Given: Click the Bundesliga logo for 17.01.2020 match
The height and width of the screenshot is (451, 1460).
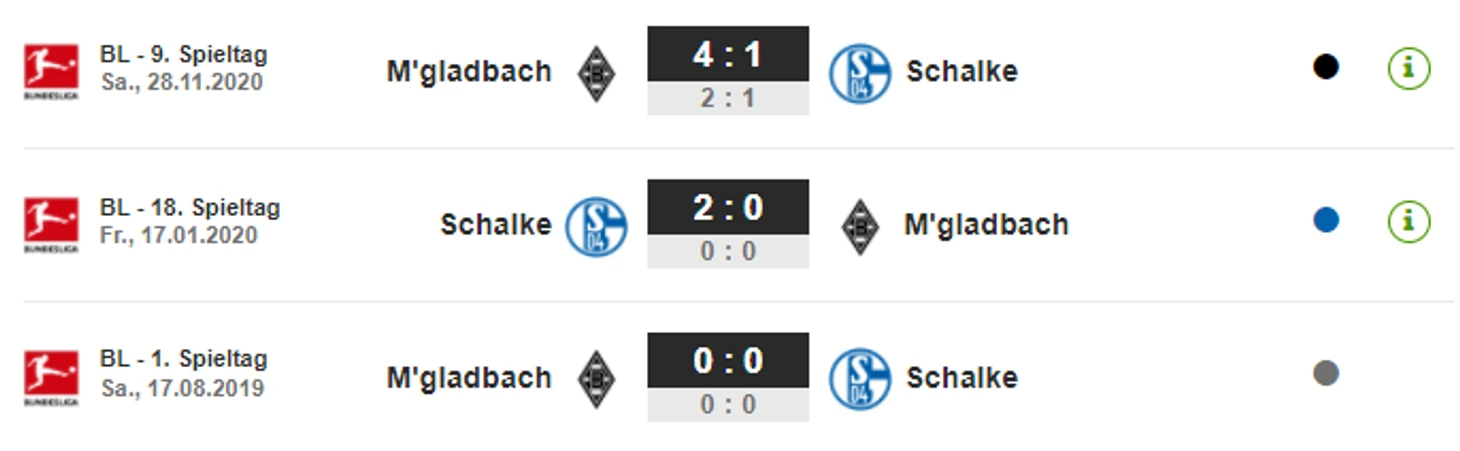Looking at the screenshot, I should click(x=51, y=224).
